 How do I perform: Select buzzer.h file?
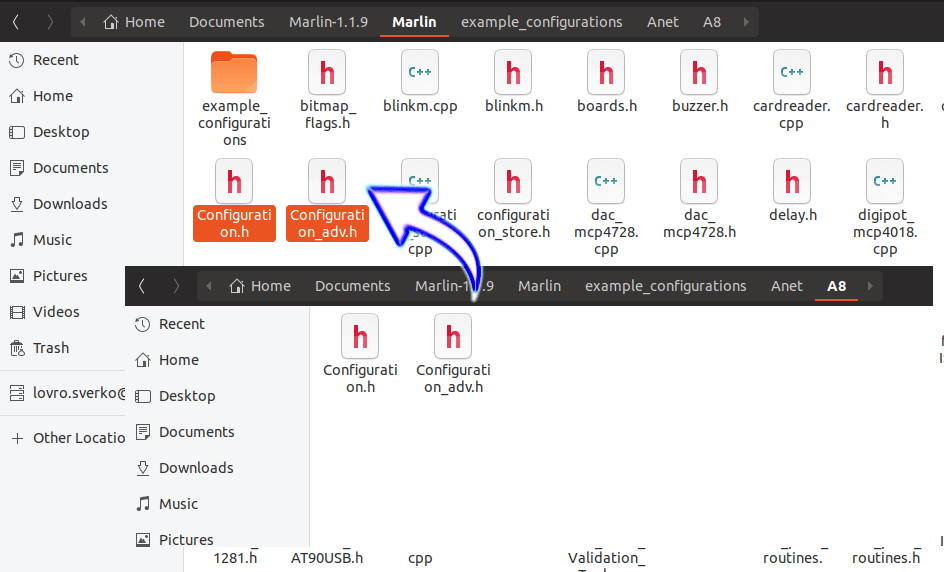pos(700,81)
